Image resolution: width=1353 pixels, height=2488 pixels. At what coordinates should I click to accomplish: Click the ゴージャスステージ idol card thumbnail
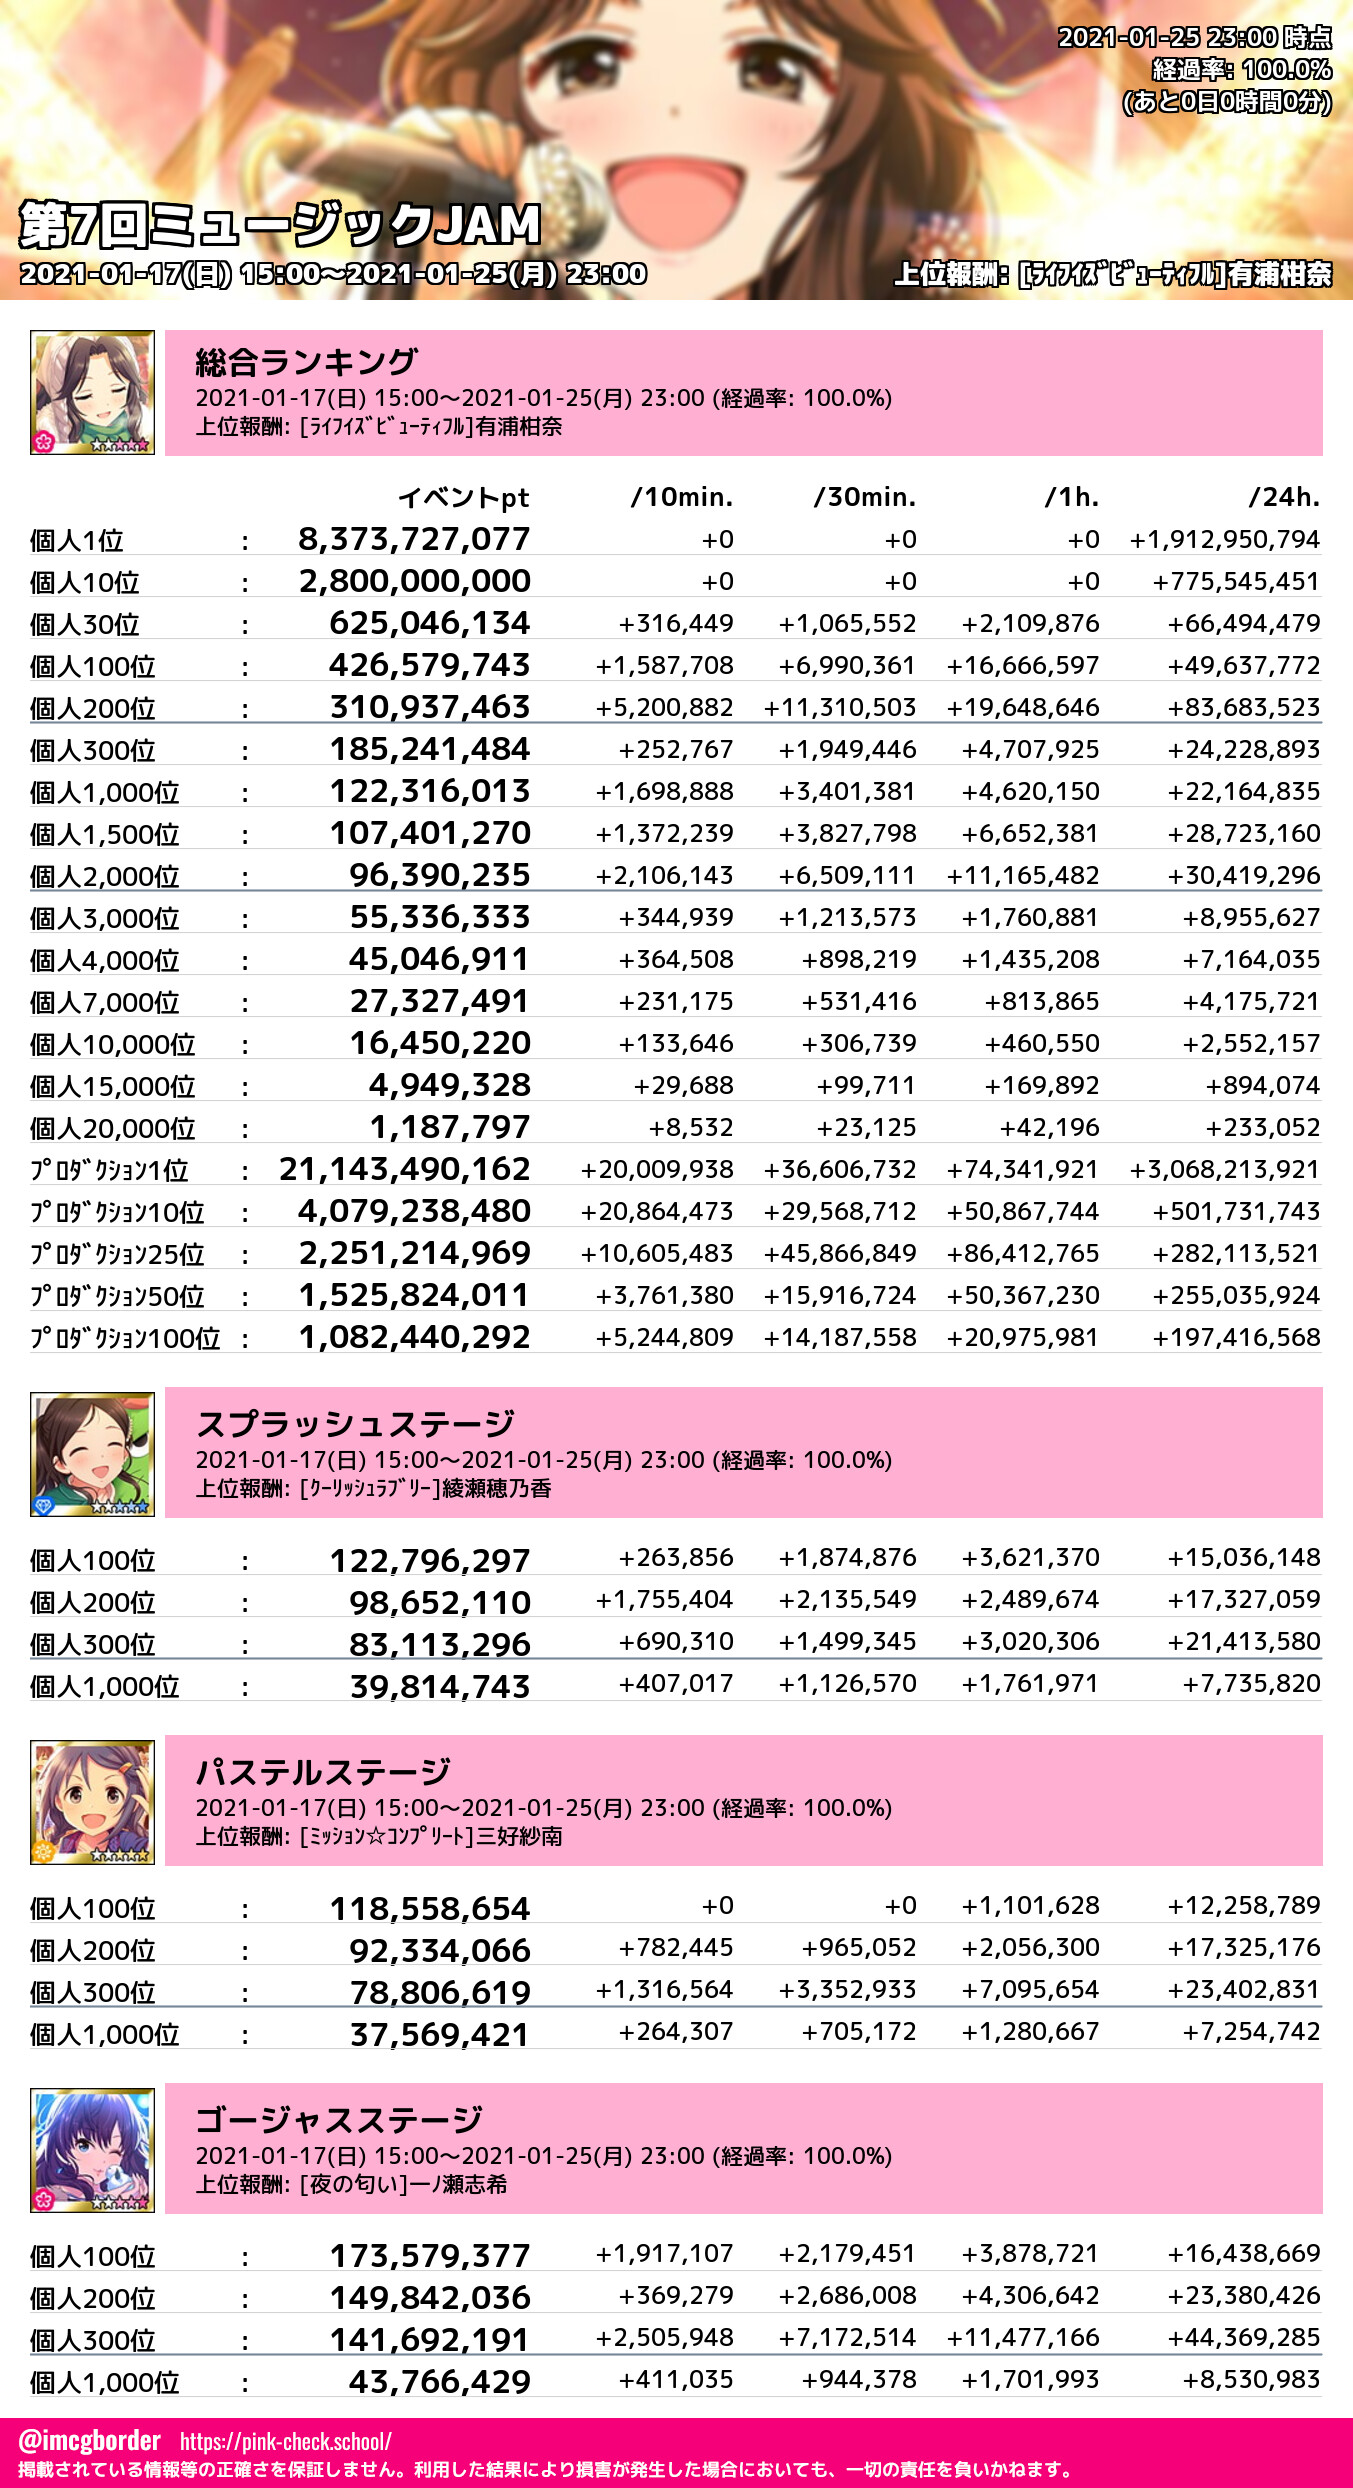tap(92, 2150)
